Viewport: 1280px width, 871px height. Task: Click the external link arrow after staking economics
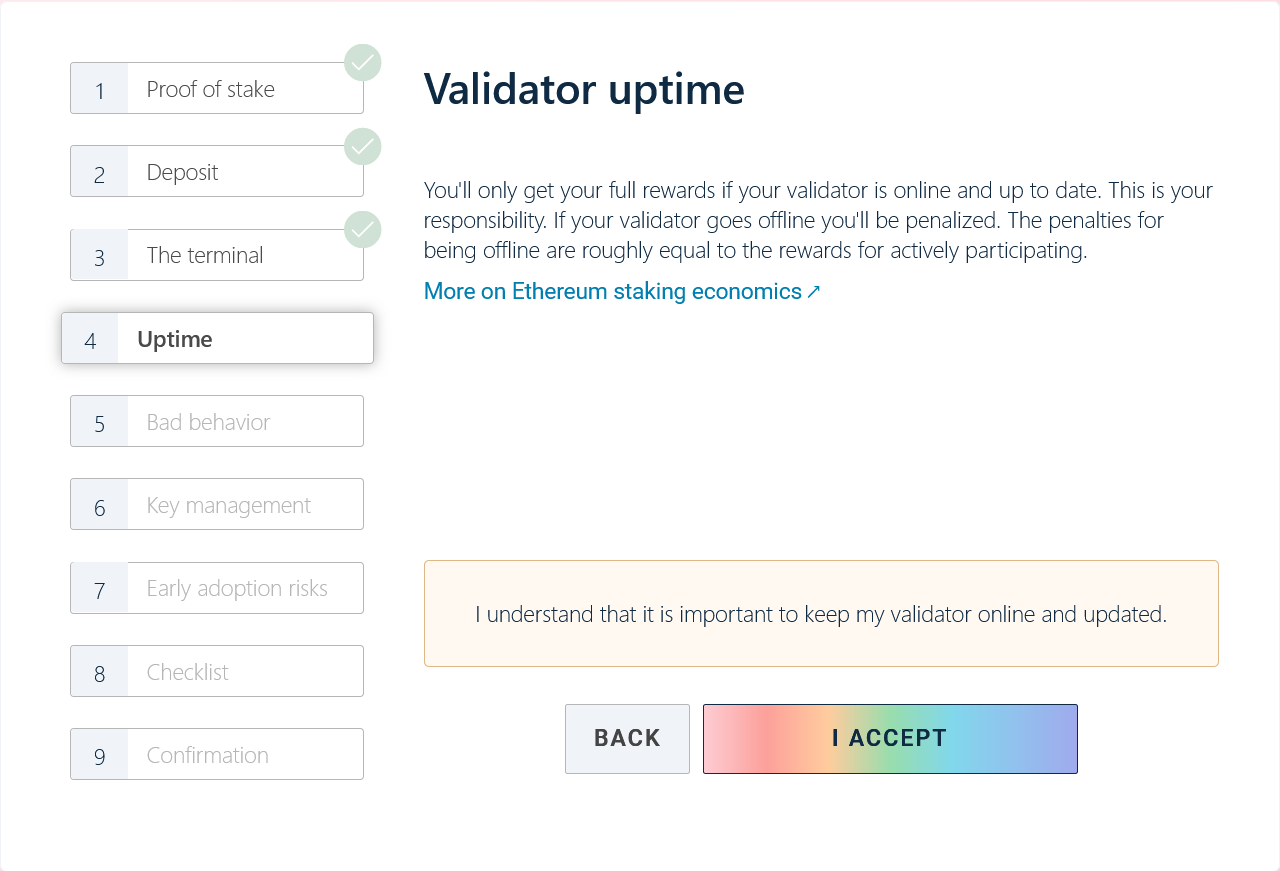coord(812,291)
